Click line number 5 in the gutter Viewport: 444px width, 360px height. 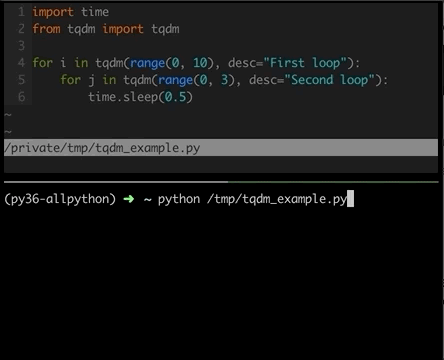tap(21, 80)
